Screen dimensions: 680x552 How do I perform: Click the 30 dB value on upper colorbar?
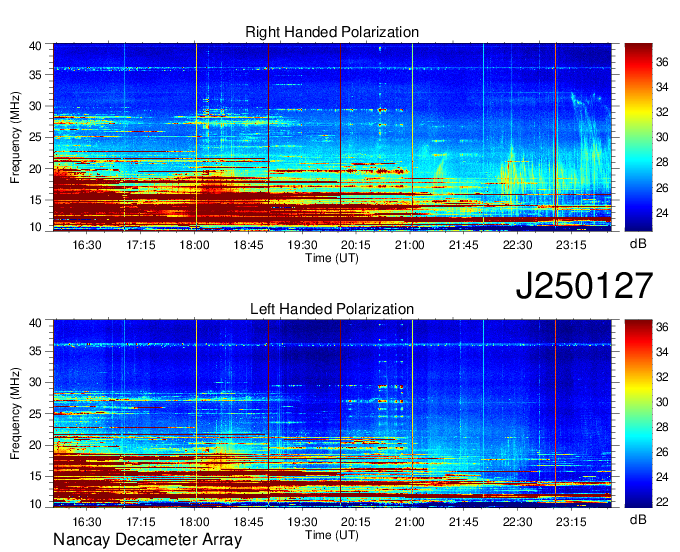(x=662, y=137)
